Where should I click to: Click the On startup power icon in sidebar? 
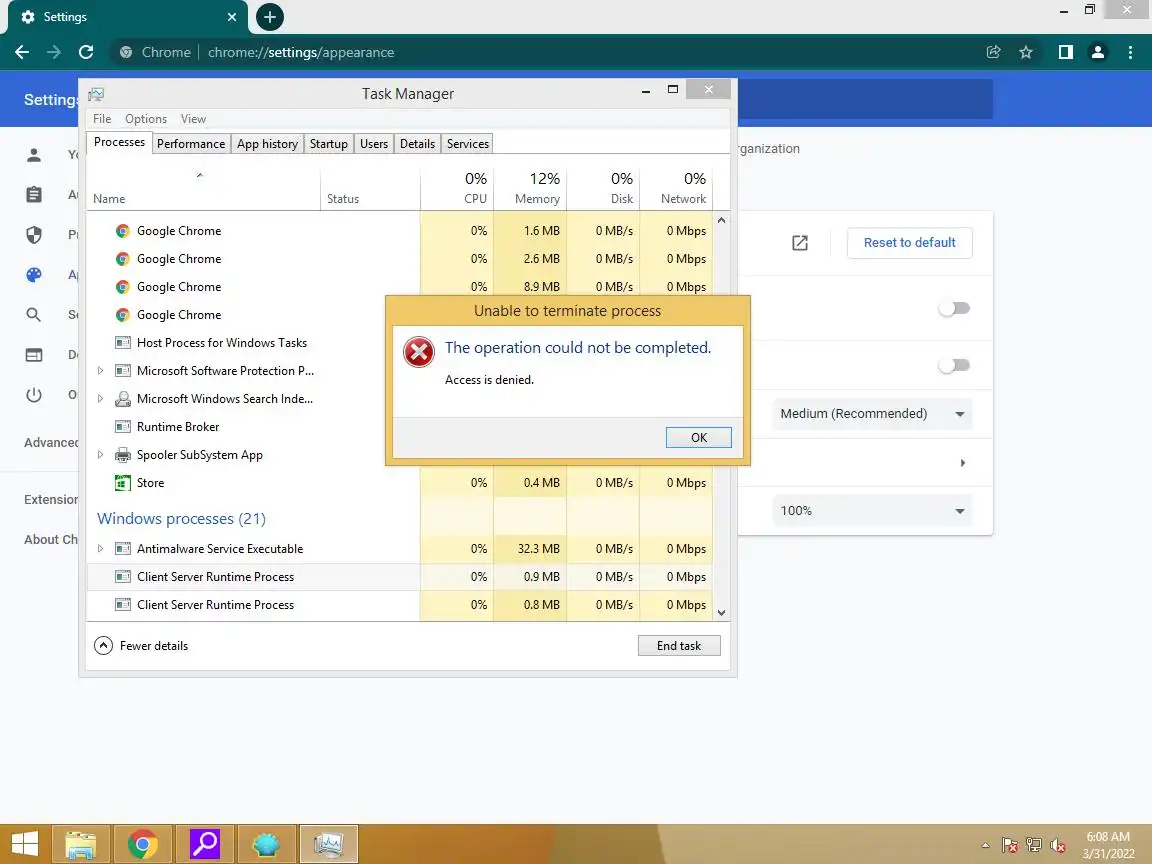(x=34, y=395)
